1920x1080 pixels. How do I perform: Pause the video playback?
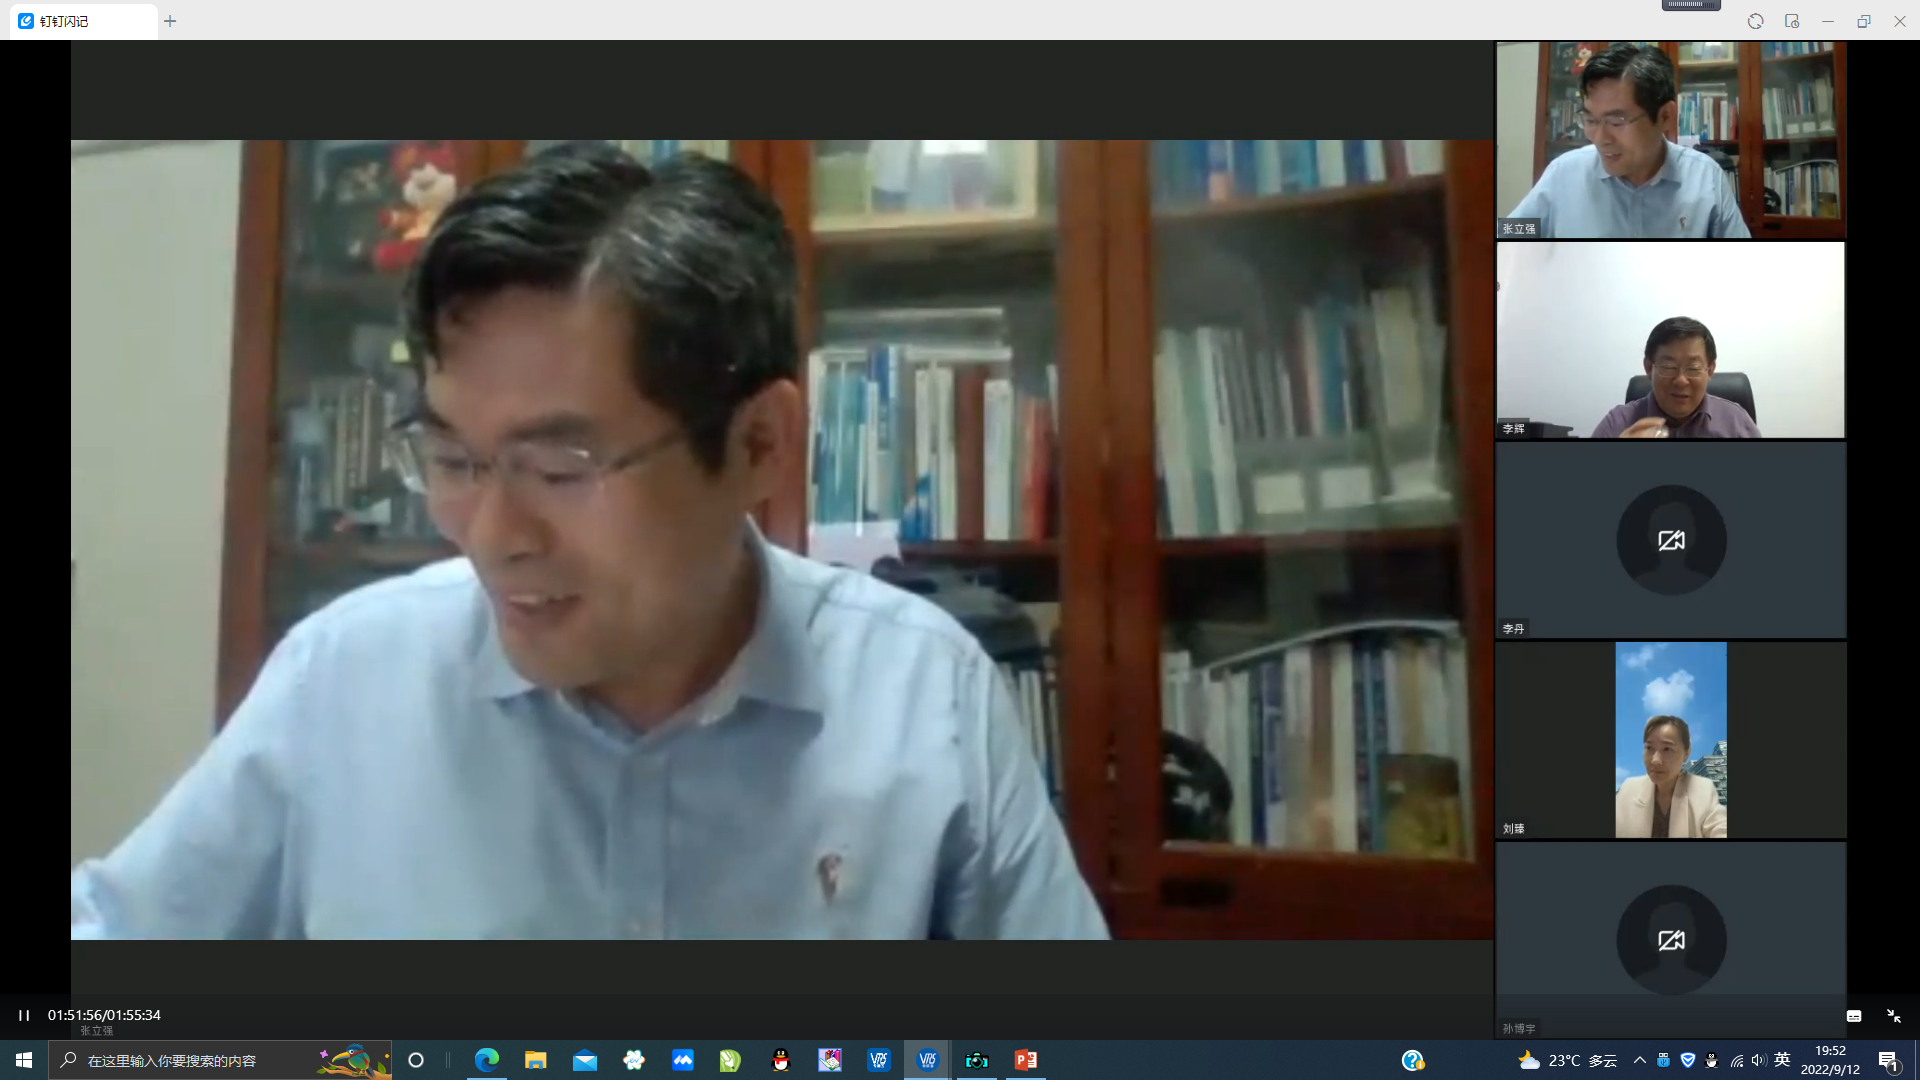24,1015
